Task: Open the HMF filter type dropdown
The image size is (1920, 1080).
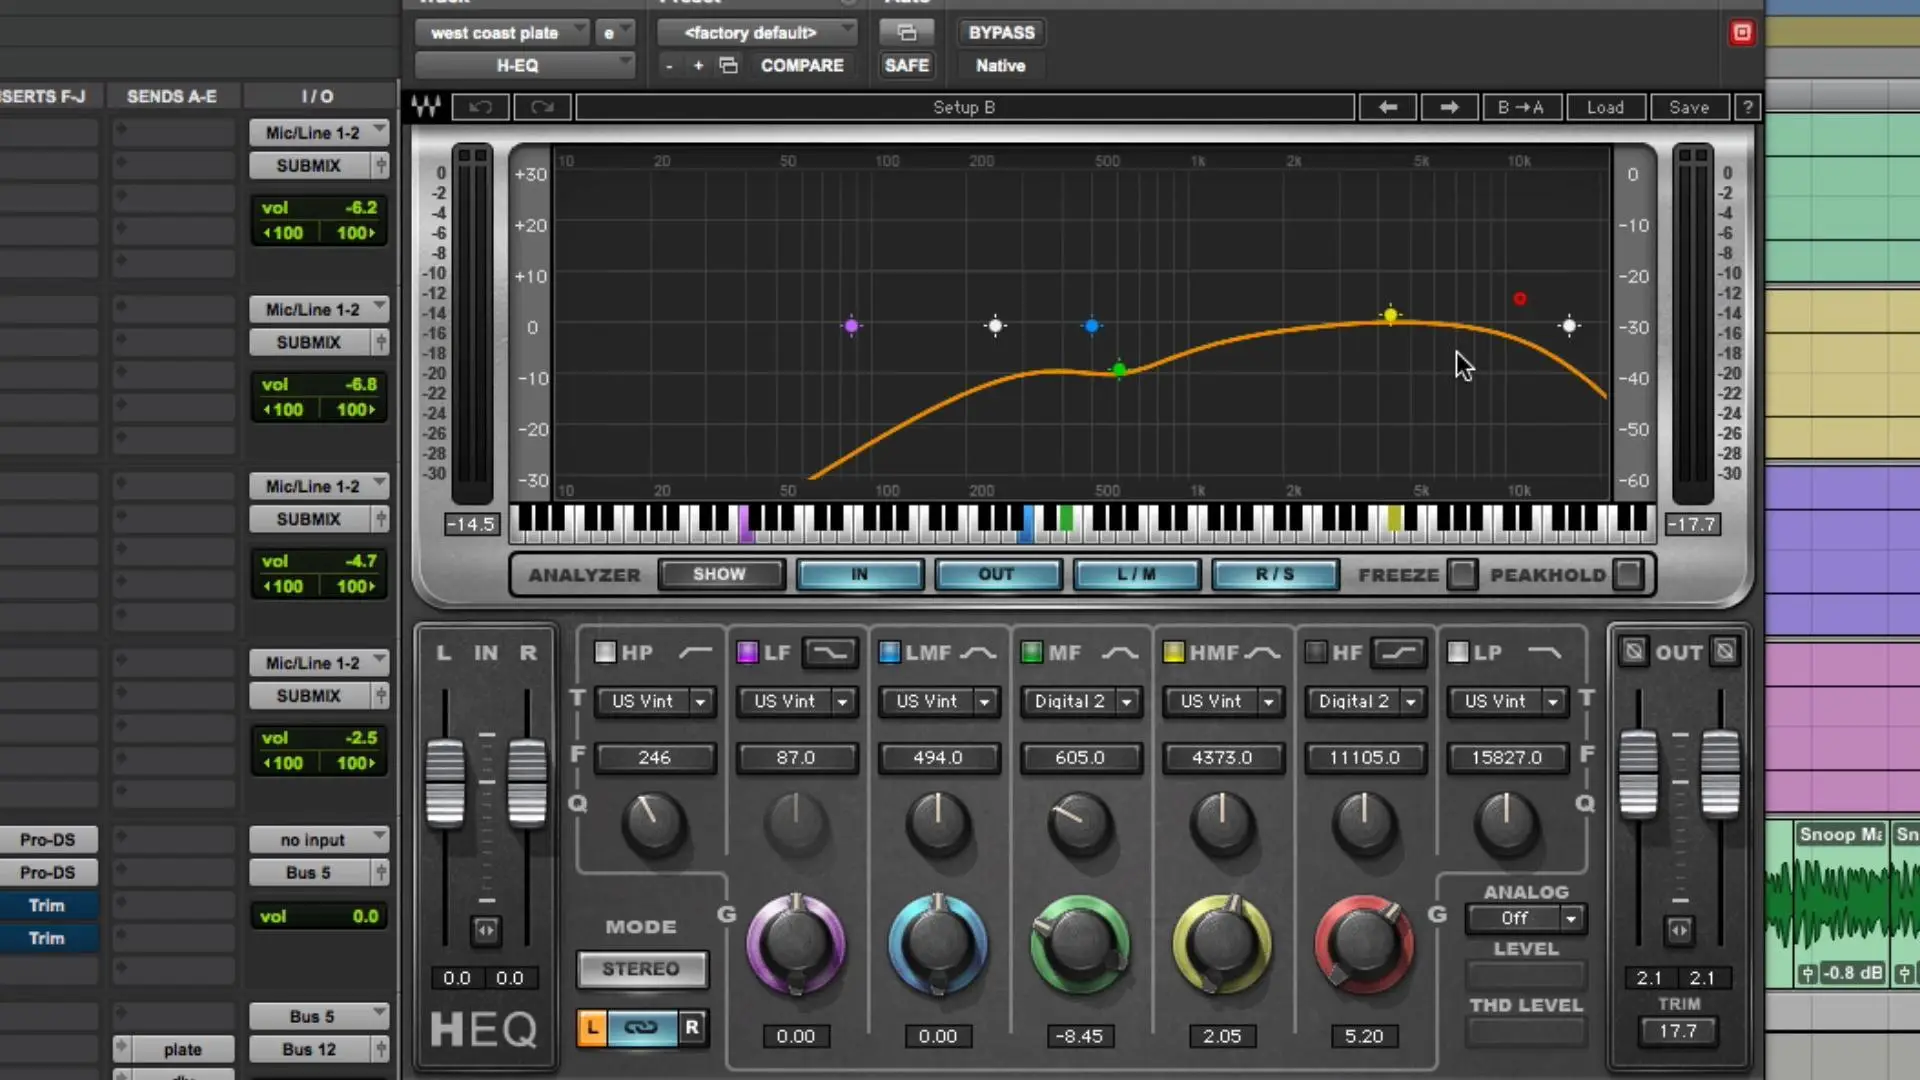Action: click(1223, 701)
